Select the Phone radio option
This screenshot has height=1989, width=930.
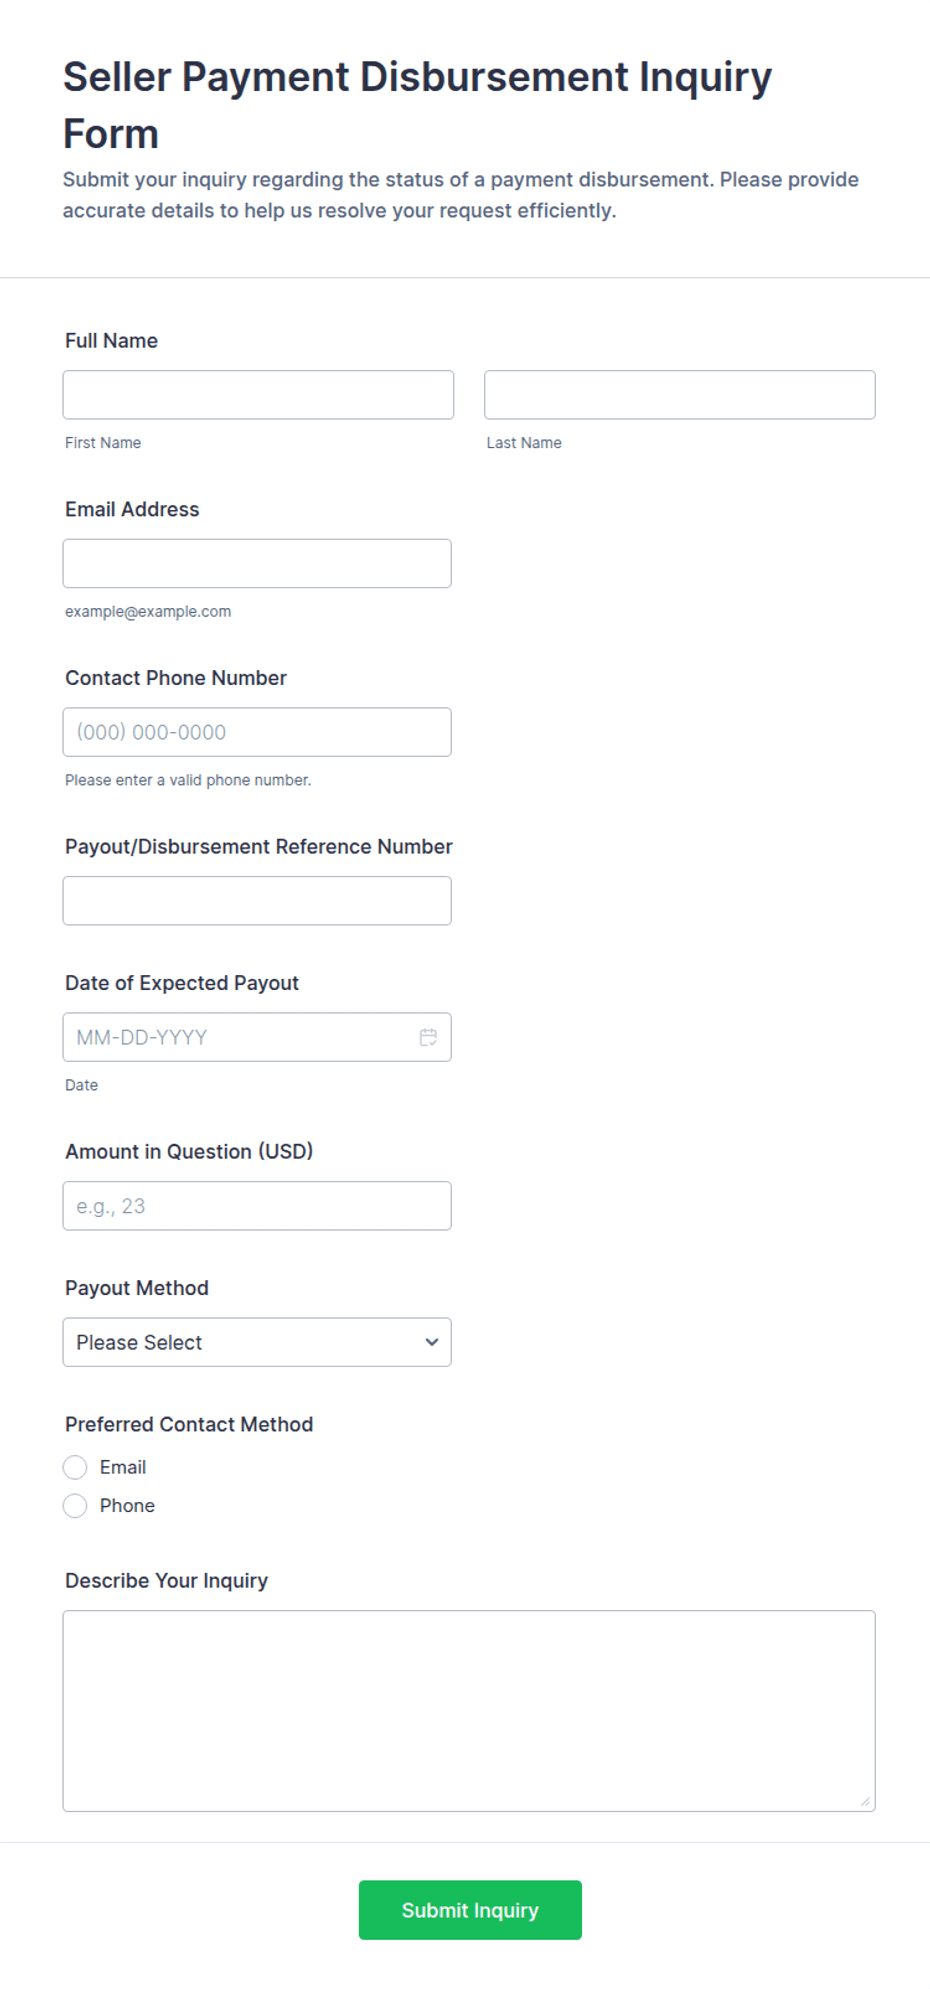click(75, 1506)
